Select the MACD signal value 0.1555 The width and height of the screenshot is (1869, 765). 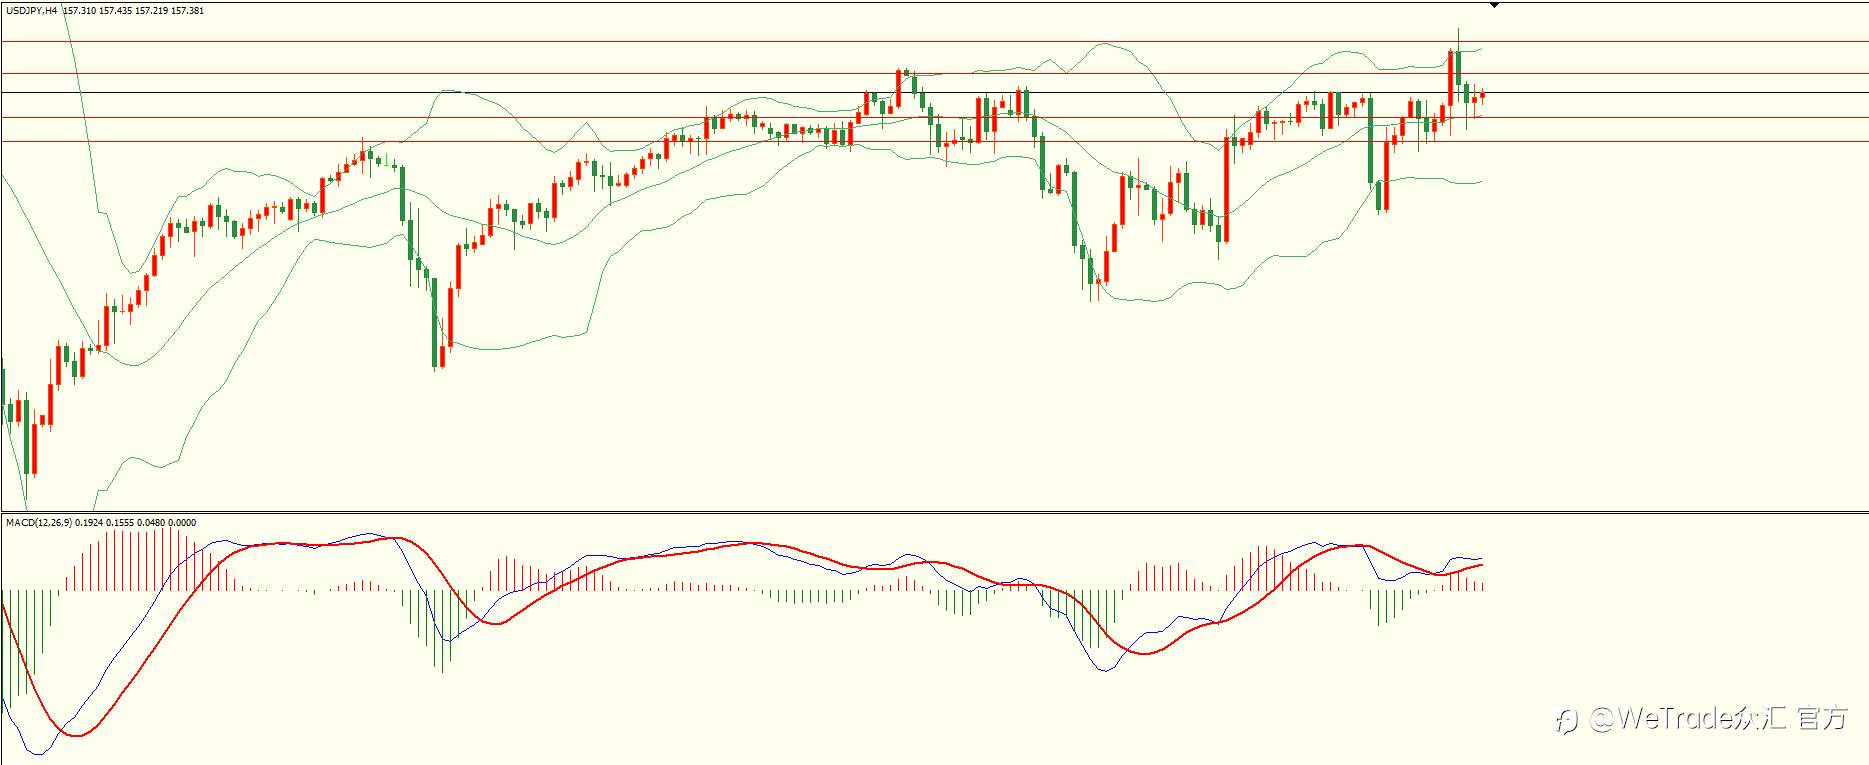point(120,523)
